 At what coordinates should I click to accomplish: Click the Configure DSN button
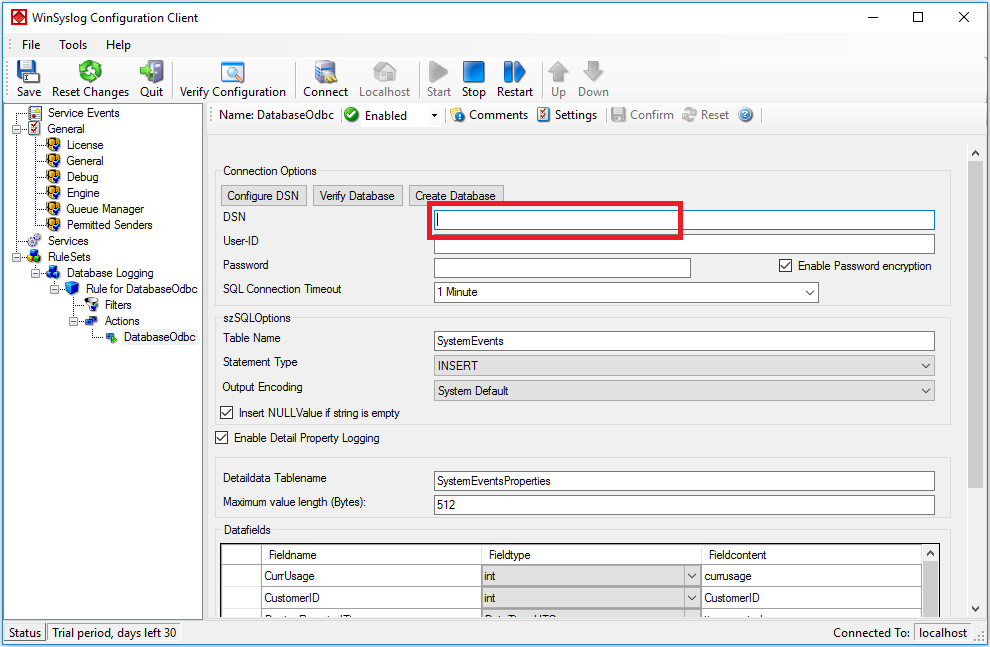263,196
